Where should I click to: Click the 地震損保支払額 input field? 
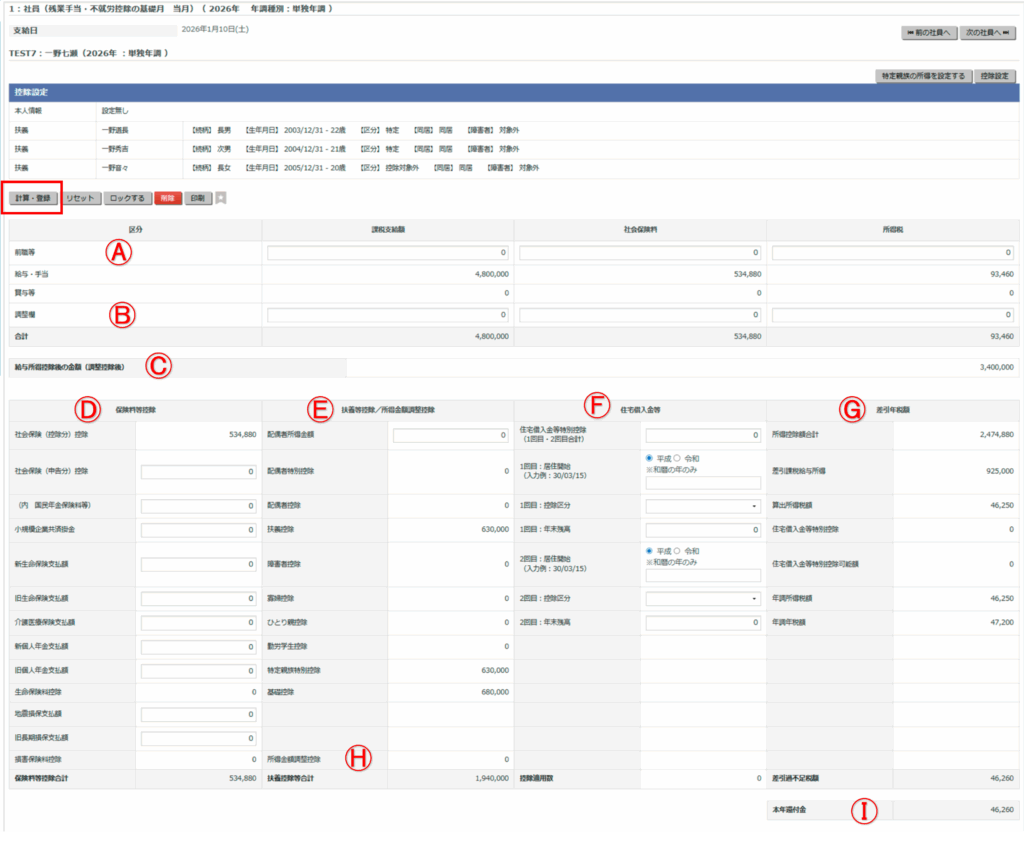(x=199, y=715)
